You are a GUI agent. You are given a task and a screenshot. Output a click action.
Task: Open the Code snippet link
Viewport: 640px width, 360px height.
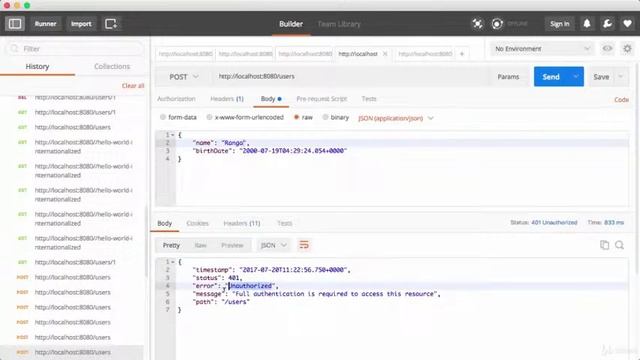621,99
